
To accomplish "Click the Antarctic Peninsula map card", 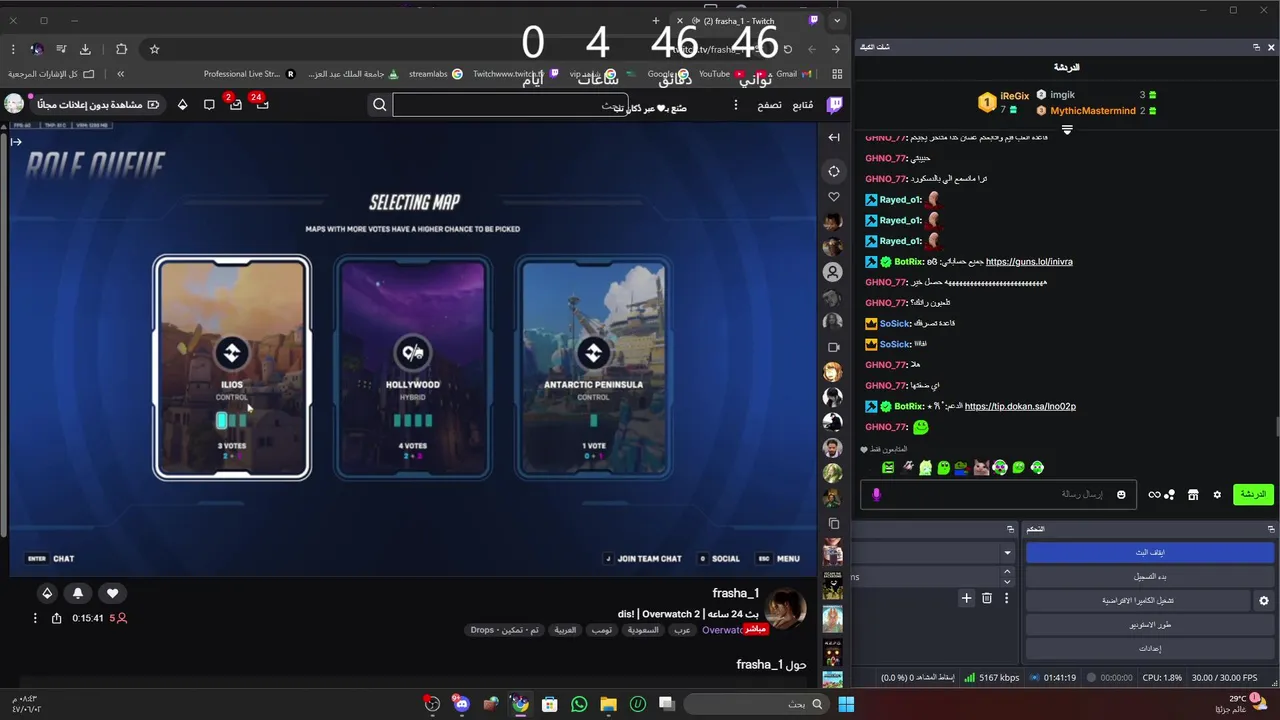I will [593, 367].
